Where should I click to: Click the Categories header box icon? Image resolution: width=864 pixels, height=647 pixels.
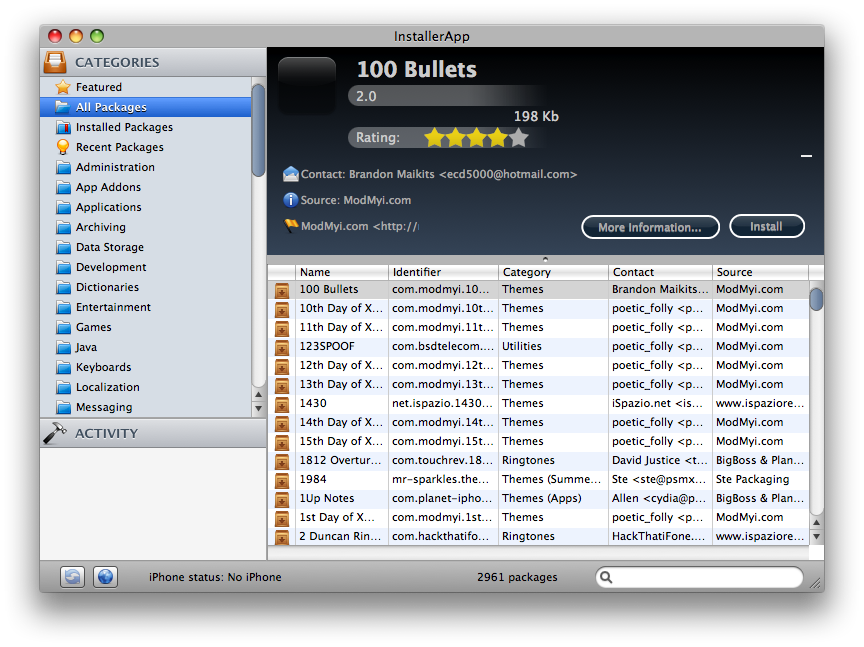tap(55, 62)
